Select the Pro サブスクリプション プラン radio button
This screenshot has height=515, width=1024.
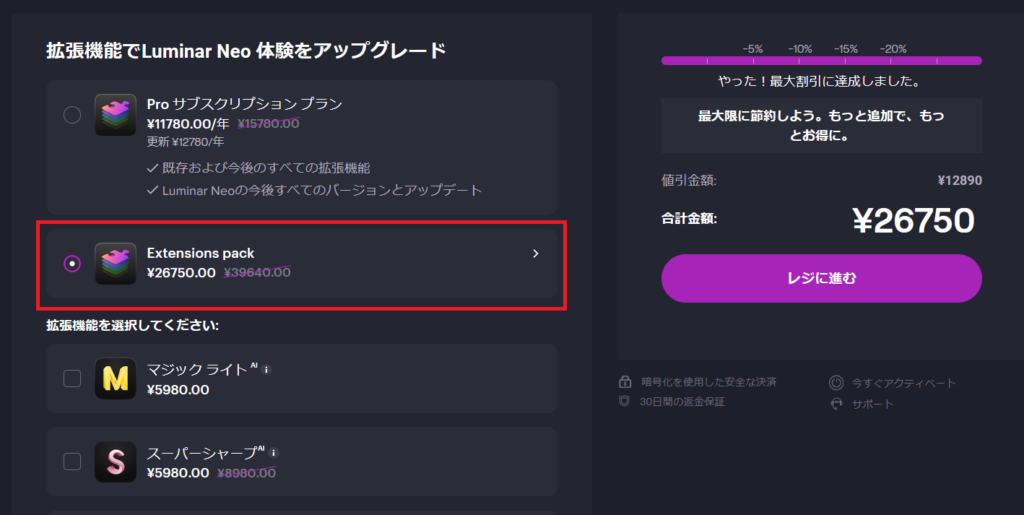[72, 115]
